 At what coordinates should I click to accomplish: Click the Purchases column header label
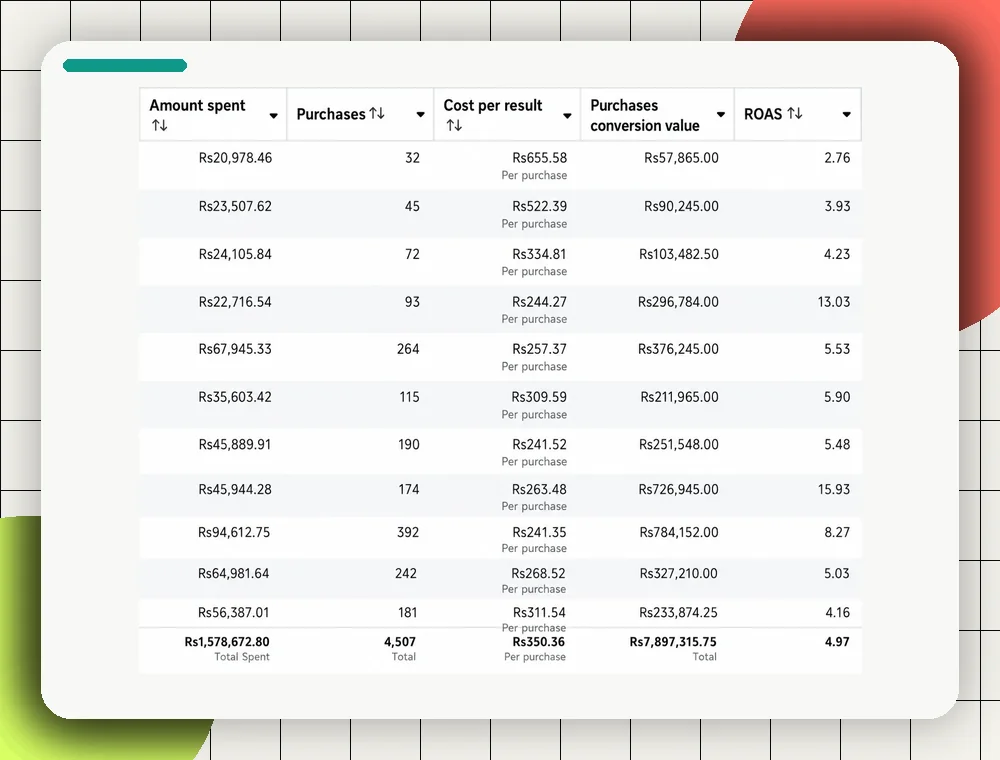[x=331, y=114]
